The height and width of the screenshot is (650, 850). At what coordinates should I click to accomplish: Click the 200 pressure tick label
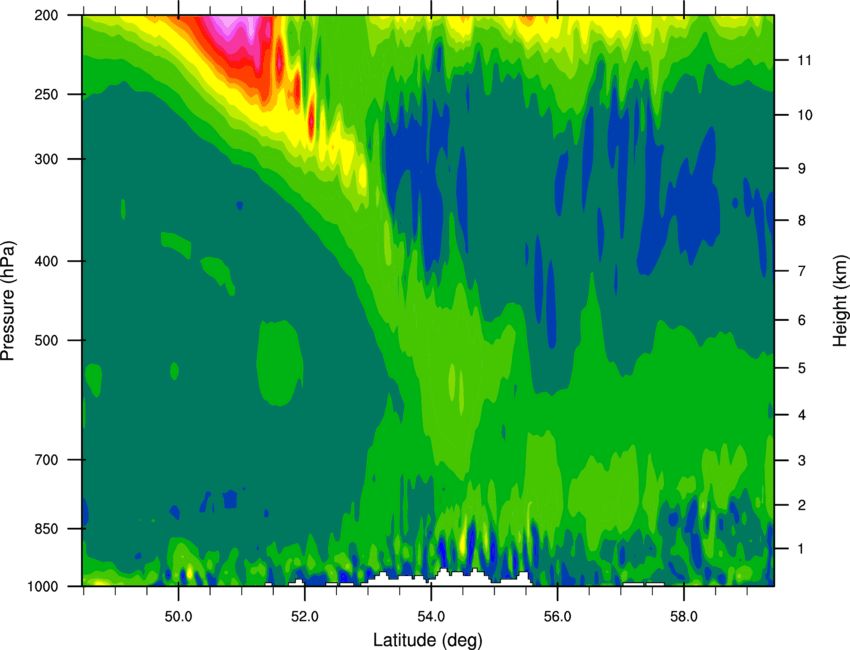(46, 15)
